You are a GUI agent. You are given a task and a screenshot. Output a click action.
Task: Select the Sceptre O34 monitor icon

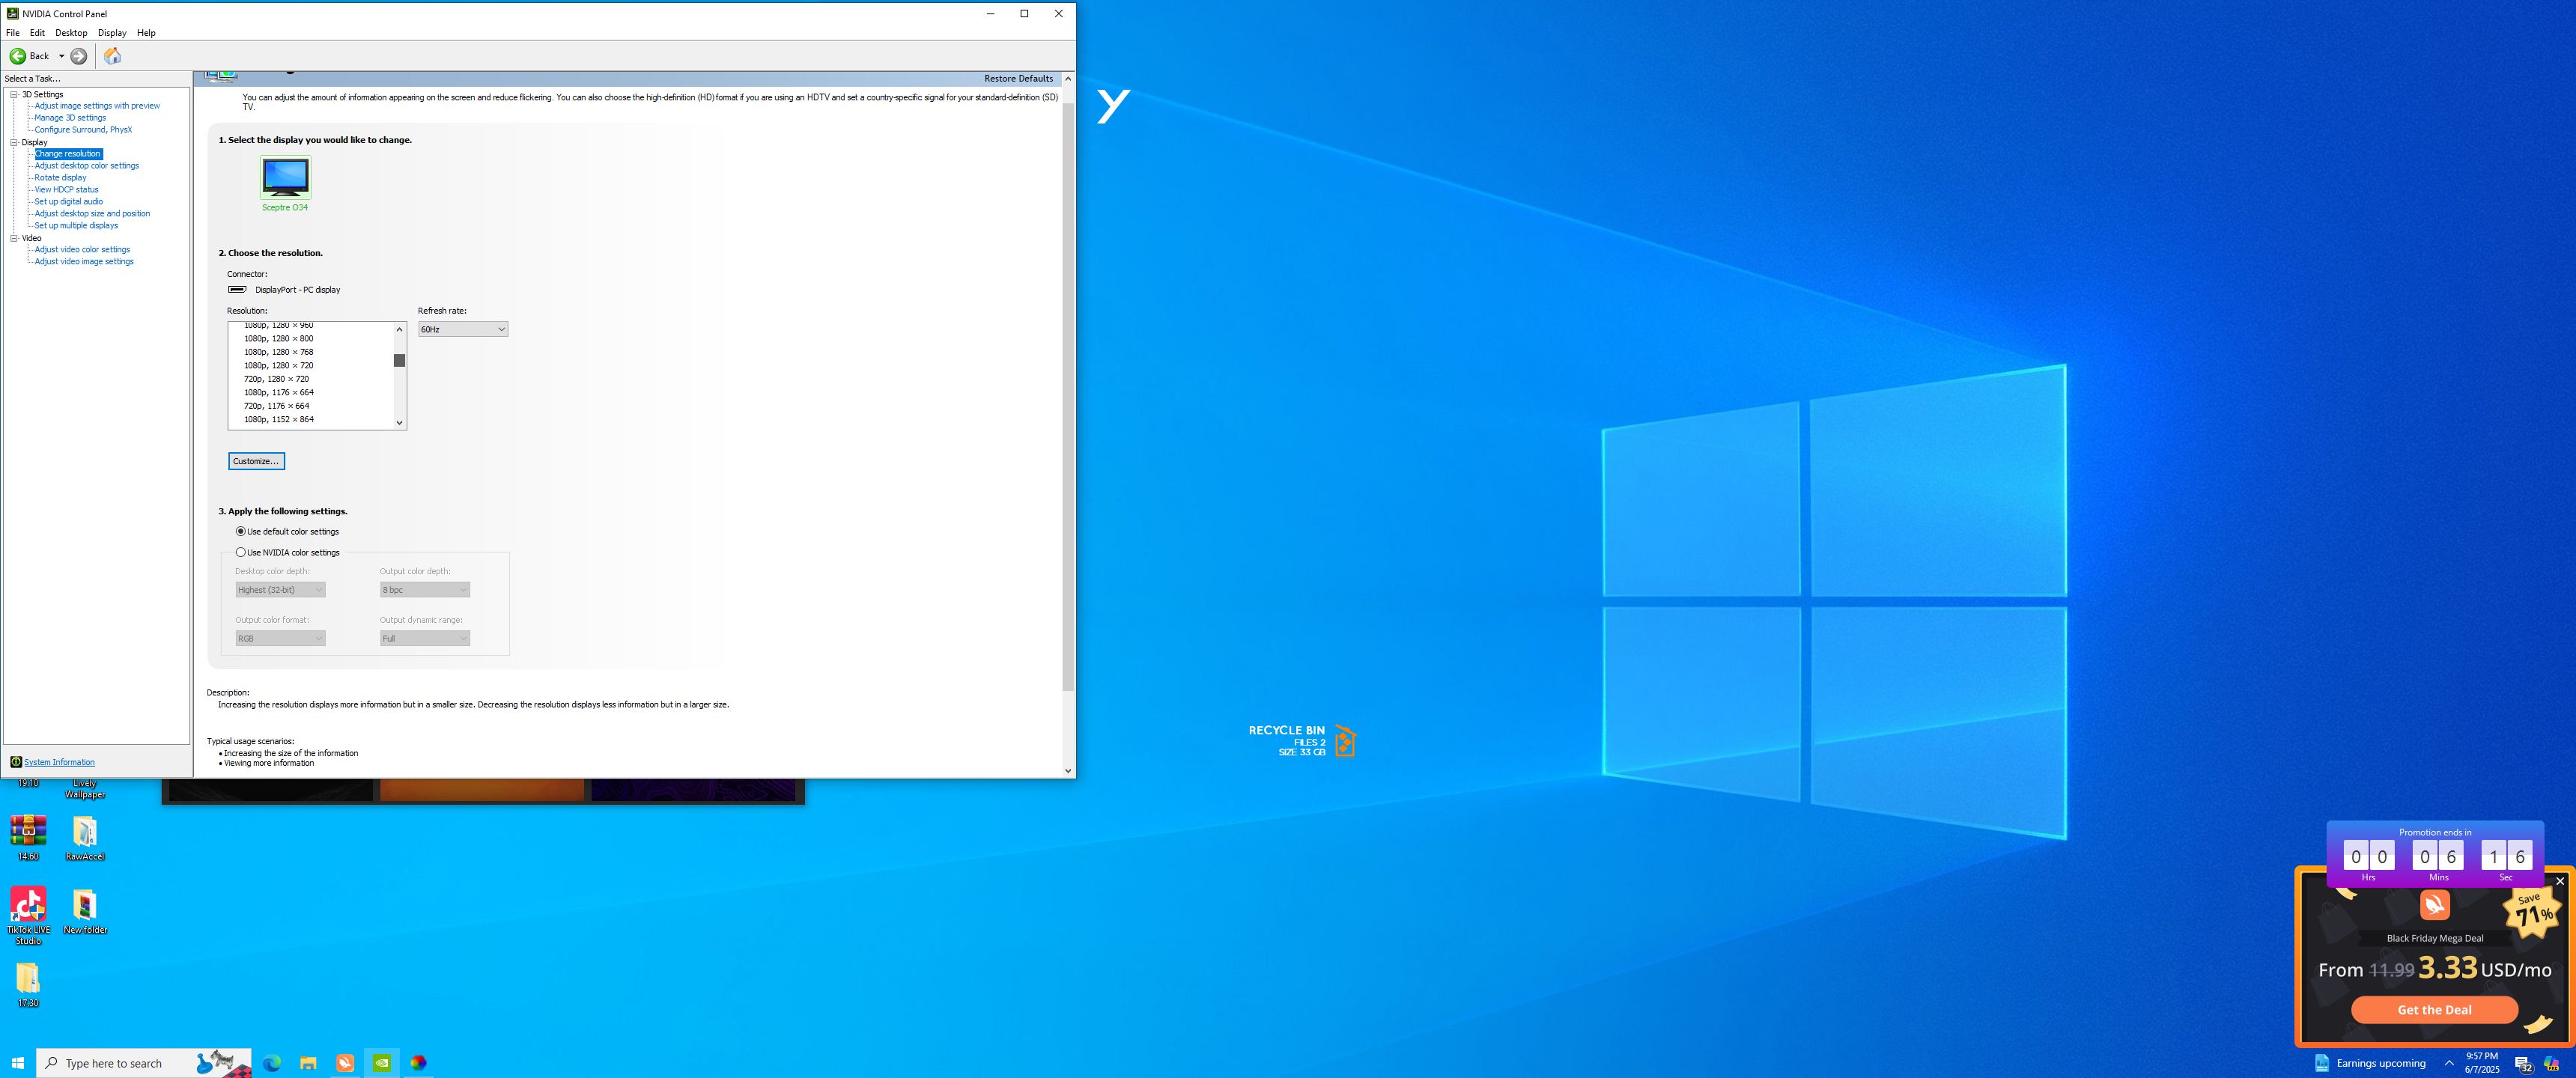tap(285, 177)
